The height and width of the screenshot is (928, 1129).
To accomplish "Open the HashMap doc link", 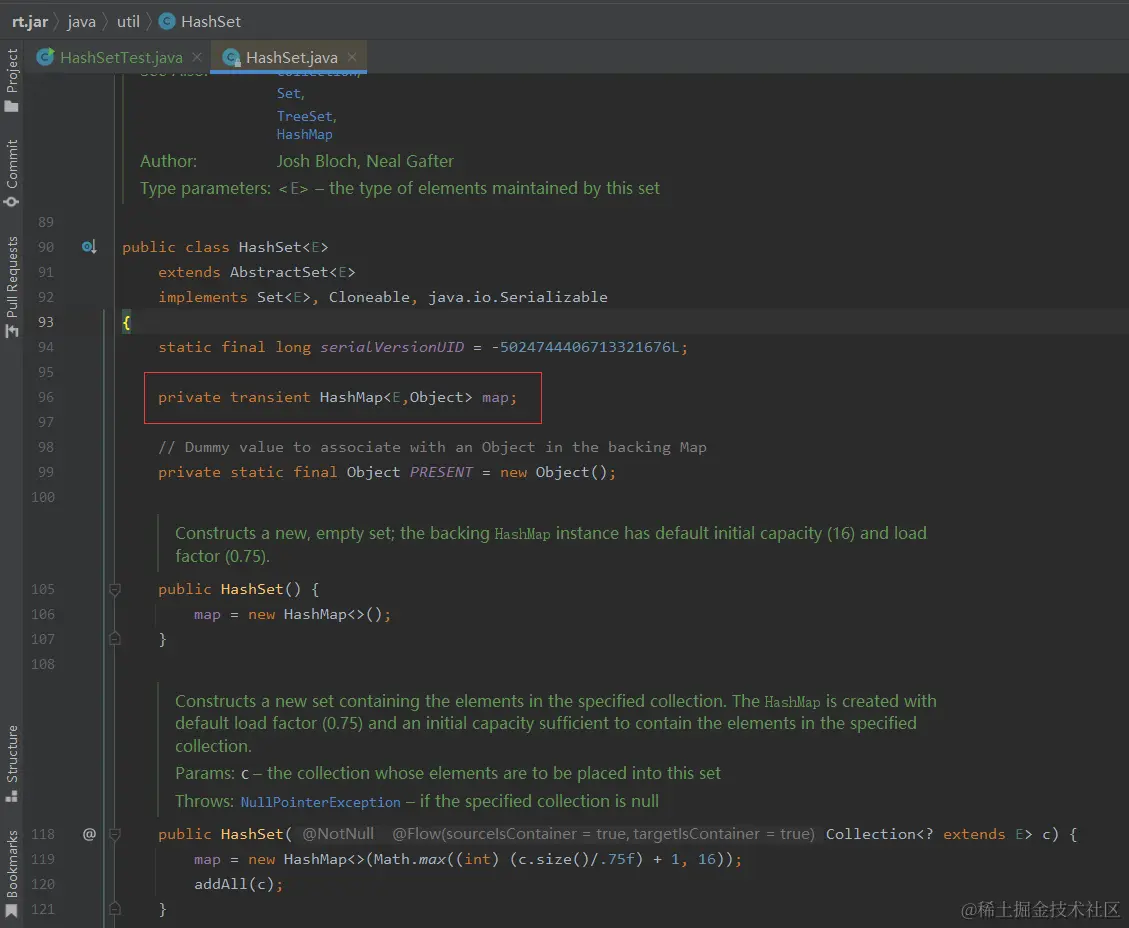I will 305,135.
